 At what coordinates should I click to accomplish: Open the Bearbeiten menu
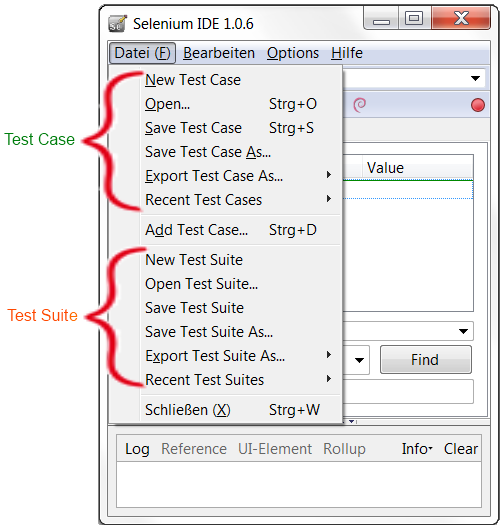219,53
